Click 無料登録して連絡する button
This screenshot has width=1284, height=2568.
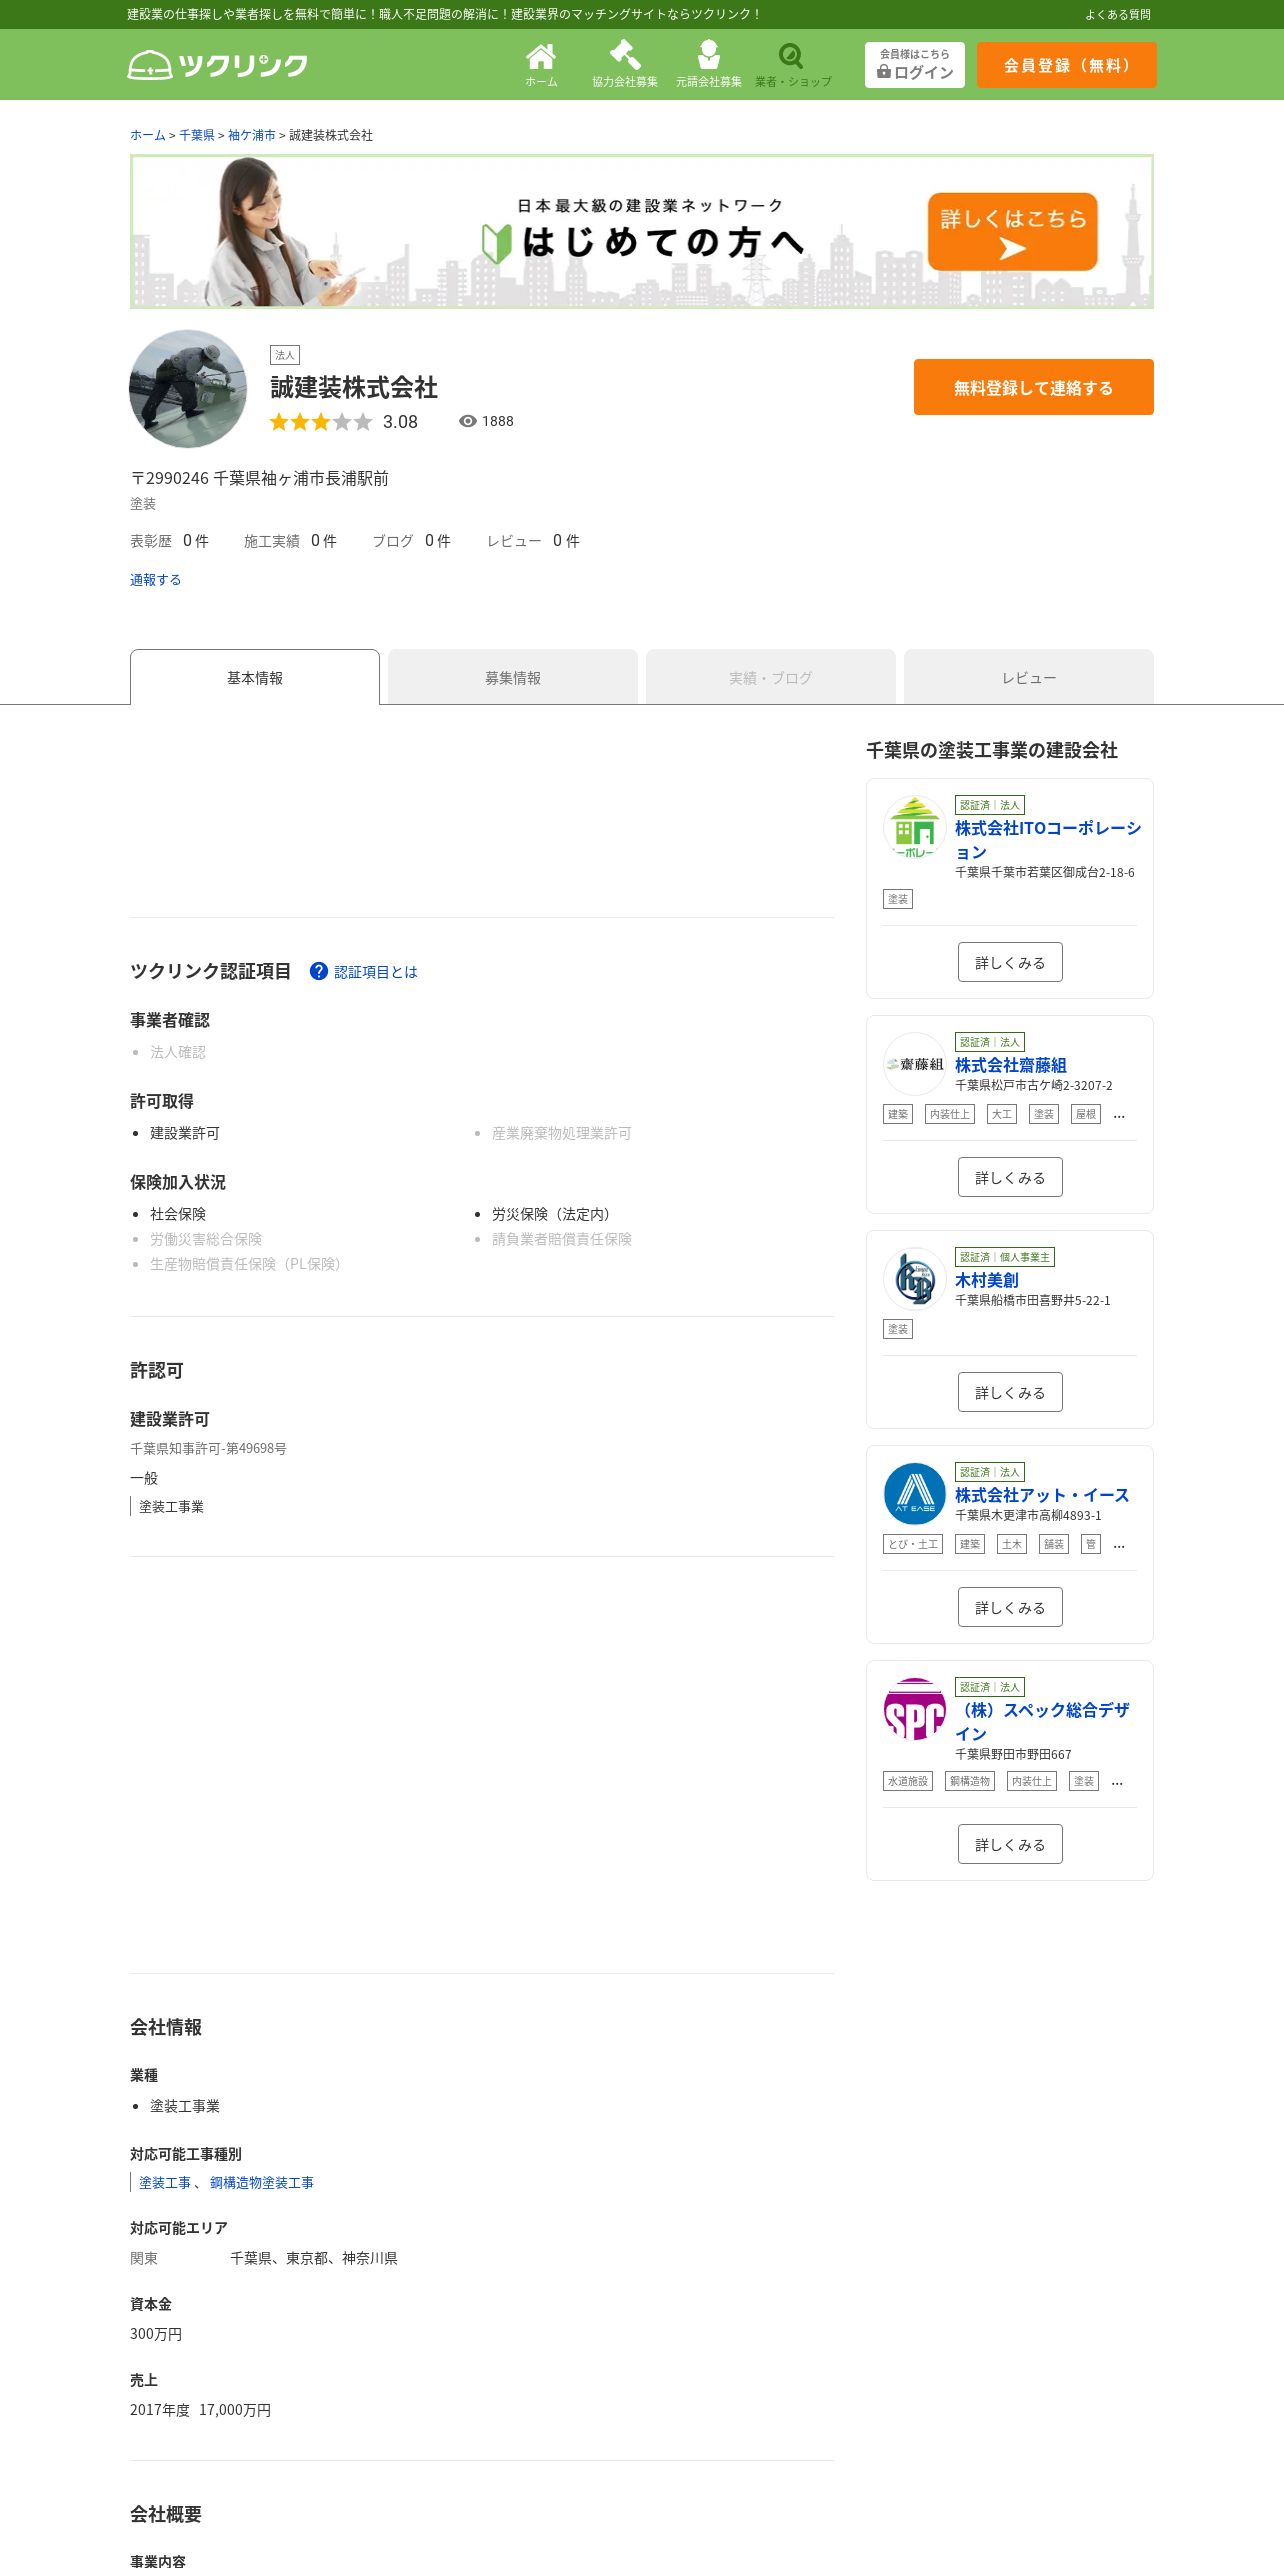click(x=1034, y=387)
